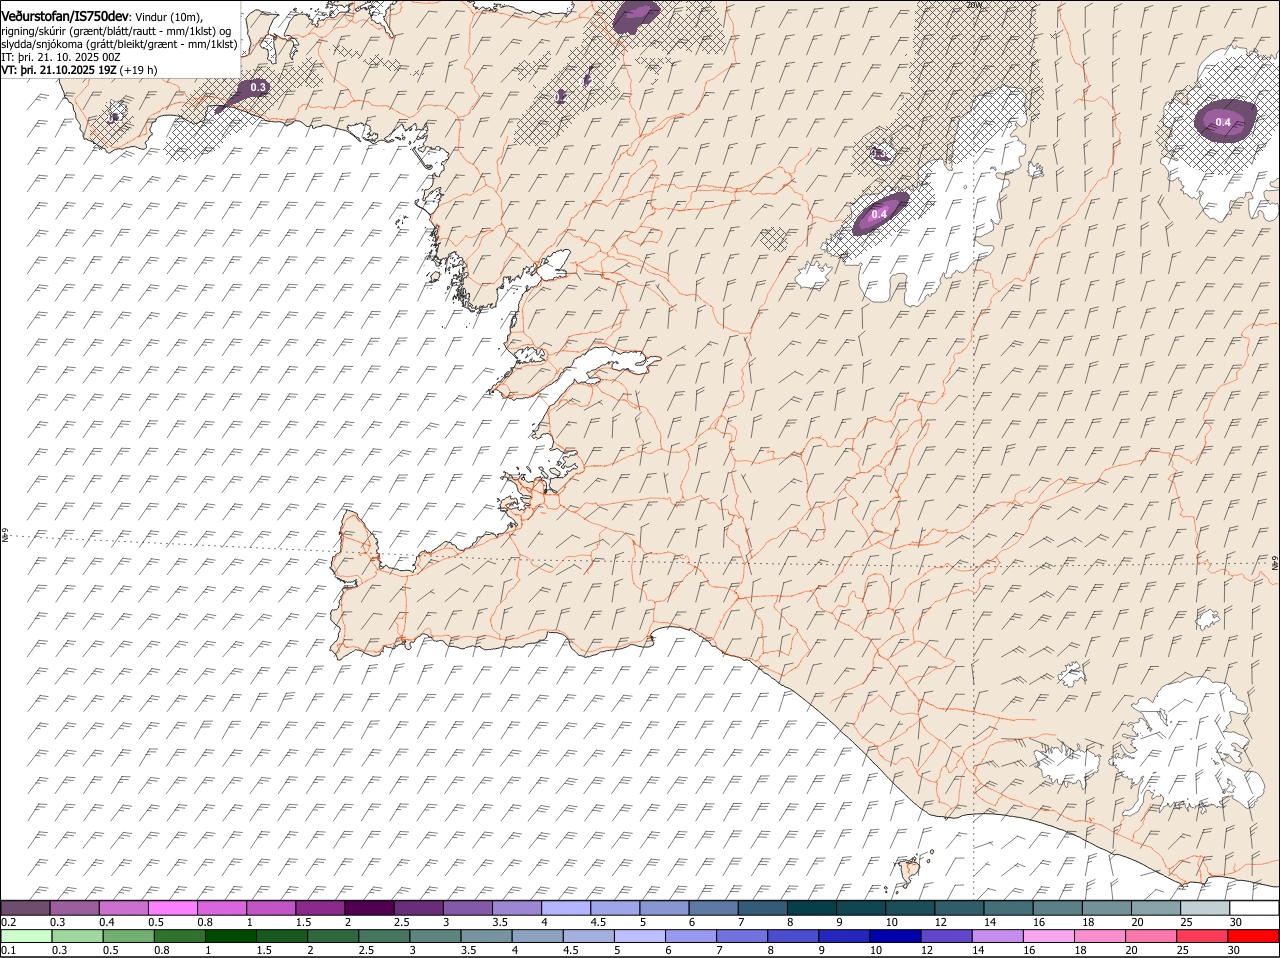
Task: Click the purple precipitation blob at the top edge
Action: point(637,16)
